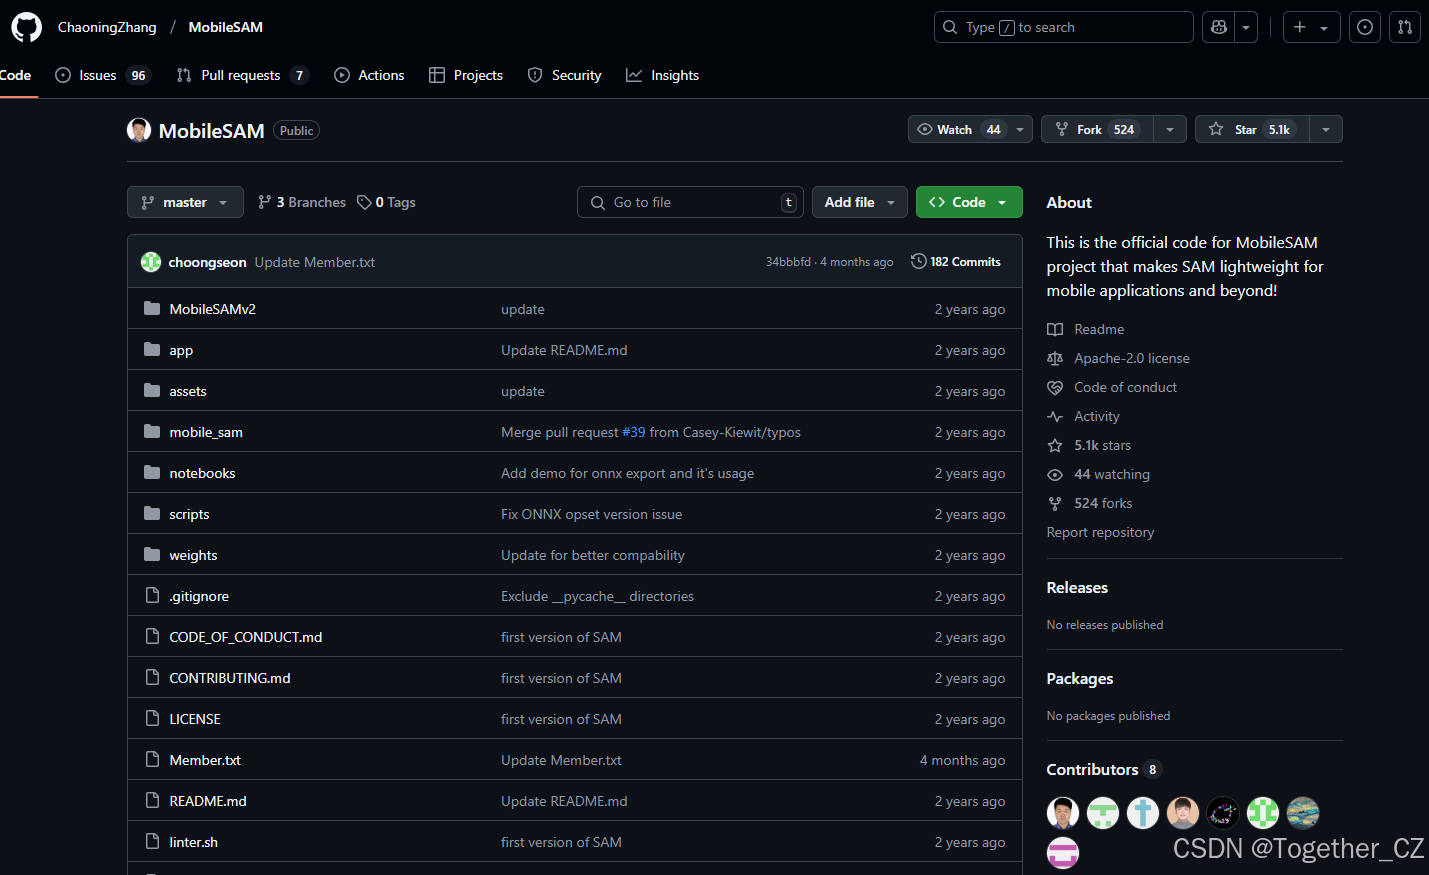Switch to the Pull requests tab
The height and width of the screenshot is (875, 1429).
click(x=242, y=75)
